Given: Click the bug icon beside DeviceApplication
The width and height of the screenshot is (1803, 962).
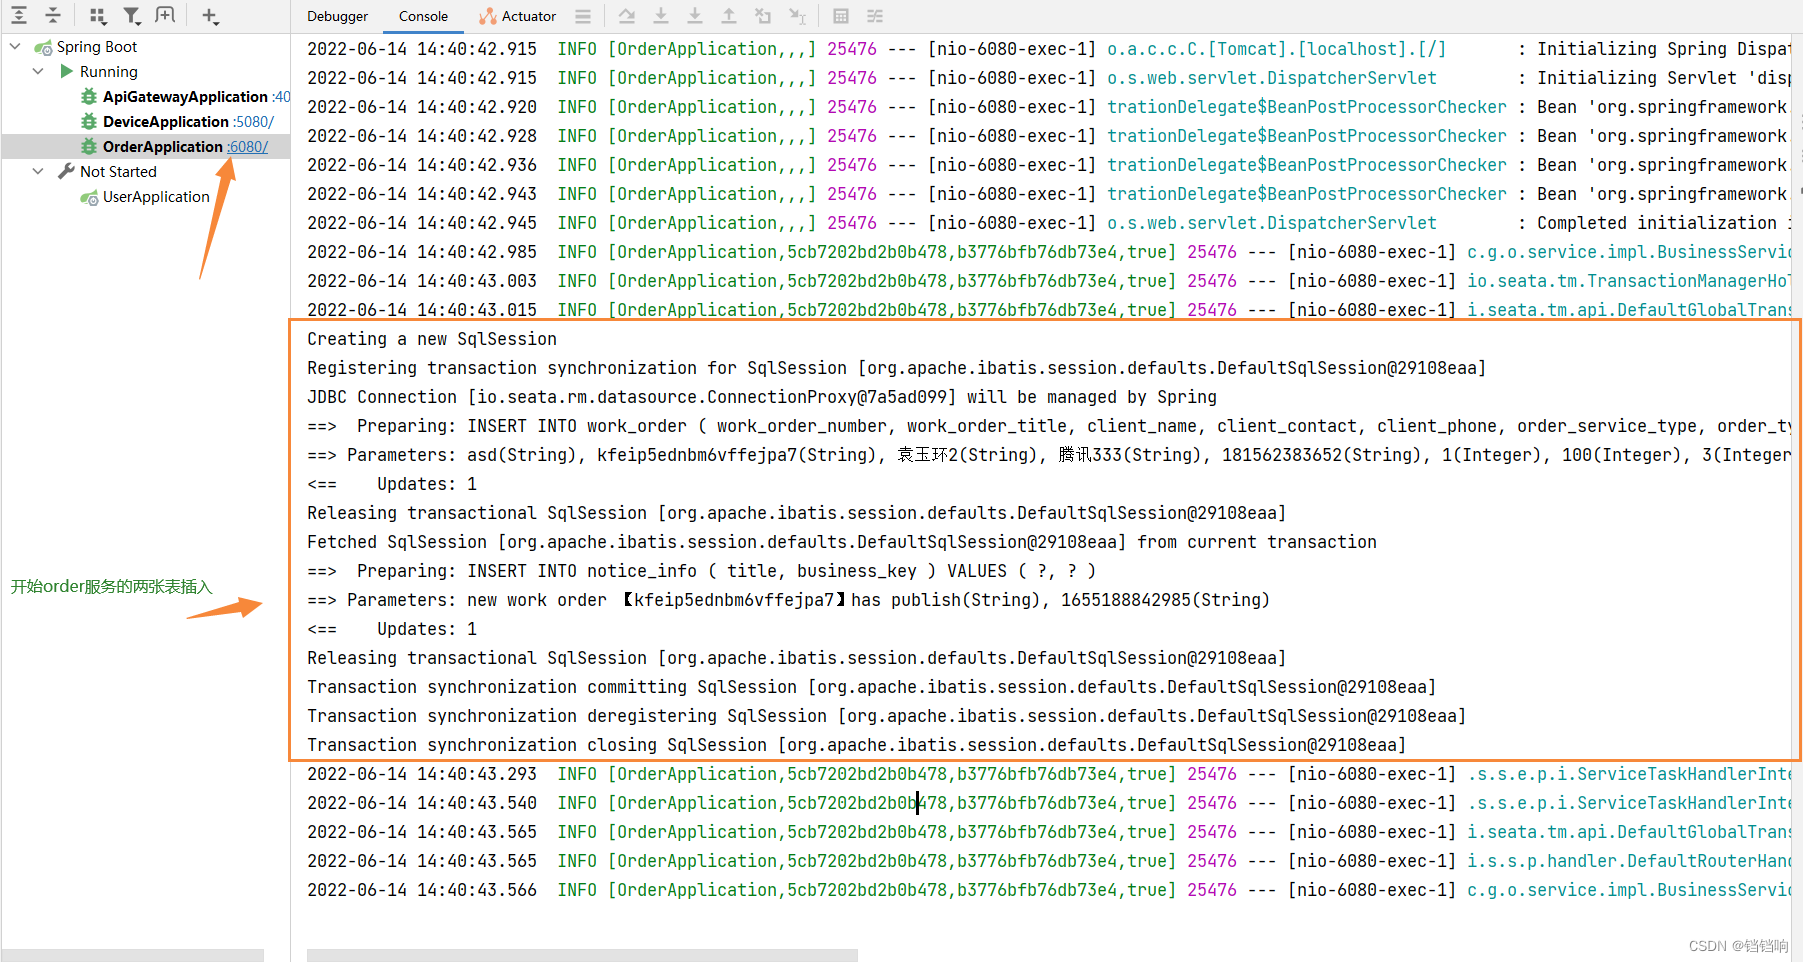Looking at the screenshot, I should tap(89, 121).
